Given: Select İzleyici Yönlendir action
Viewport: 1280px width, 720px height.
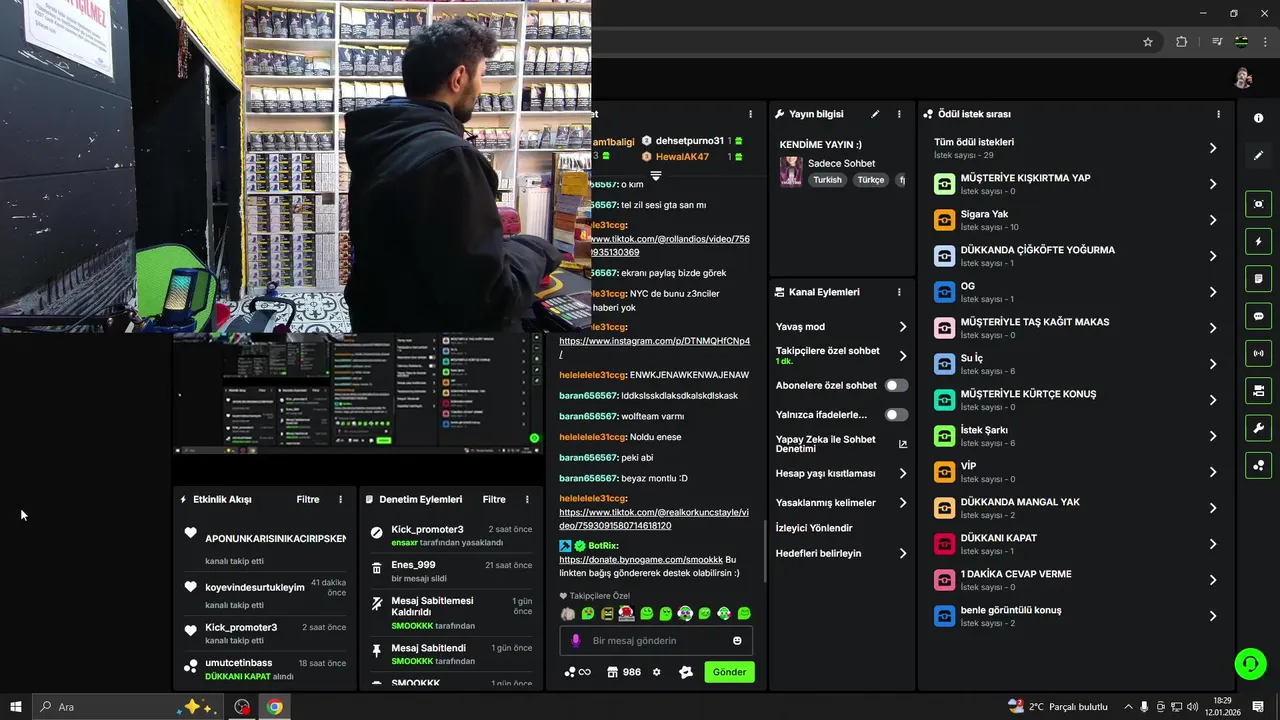Looking at the screenshot, I should point(814,528).
